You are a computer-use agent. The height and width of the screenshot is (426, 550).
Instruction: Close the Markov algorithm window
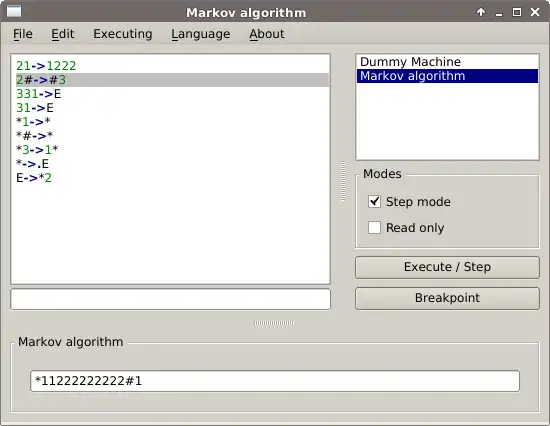click(535, 12)
